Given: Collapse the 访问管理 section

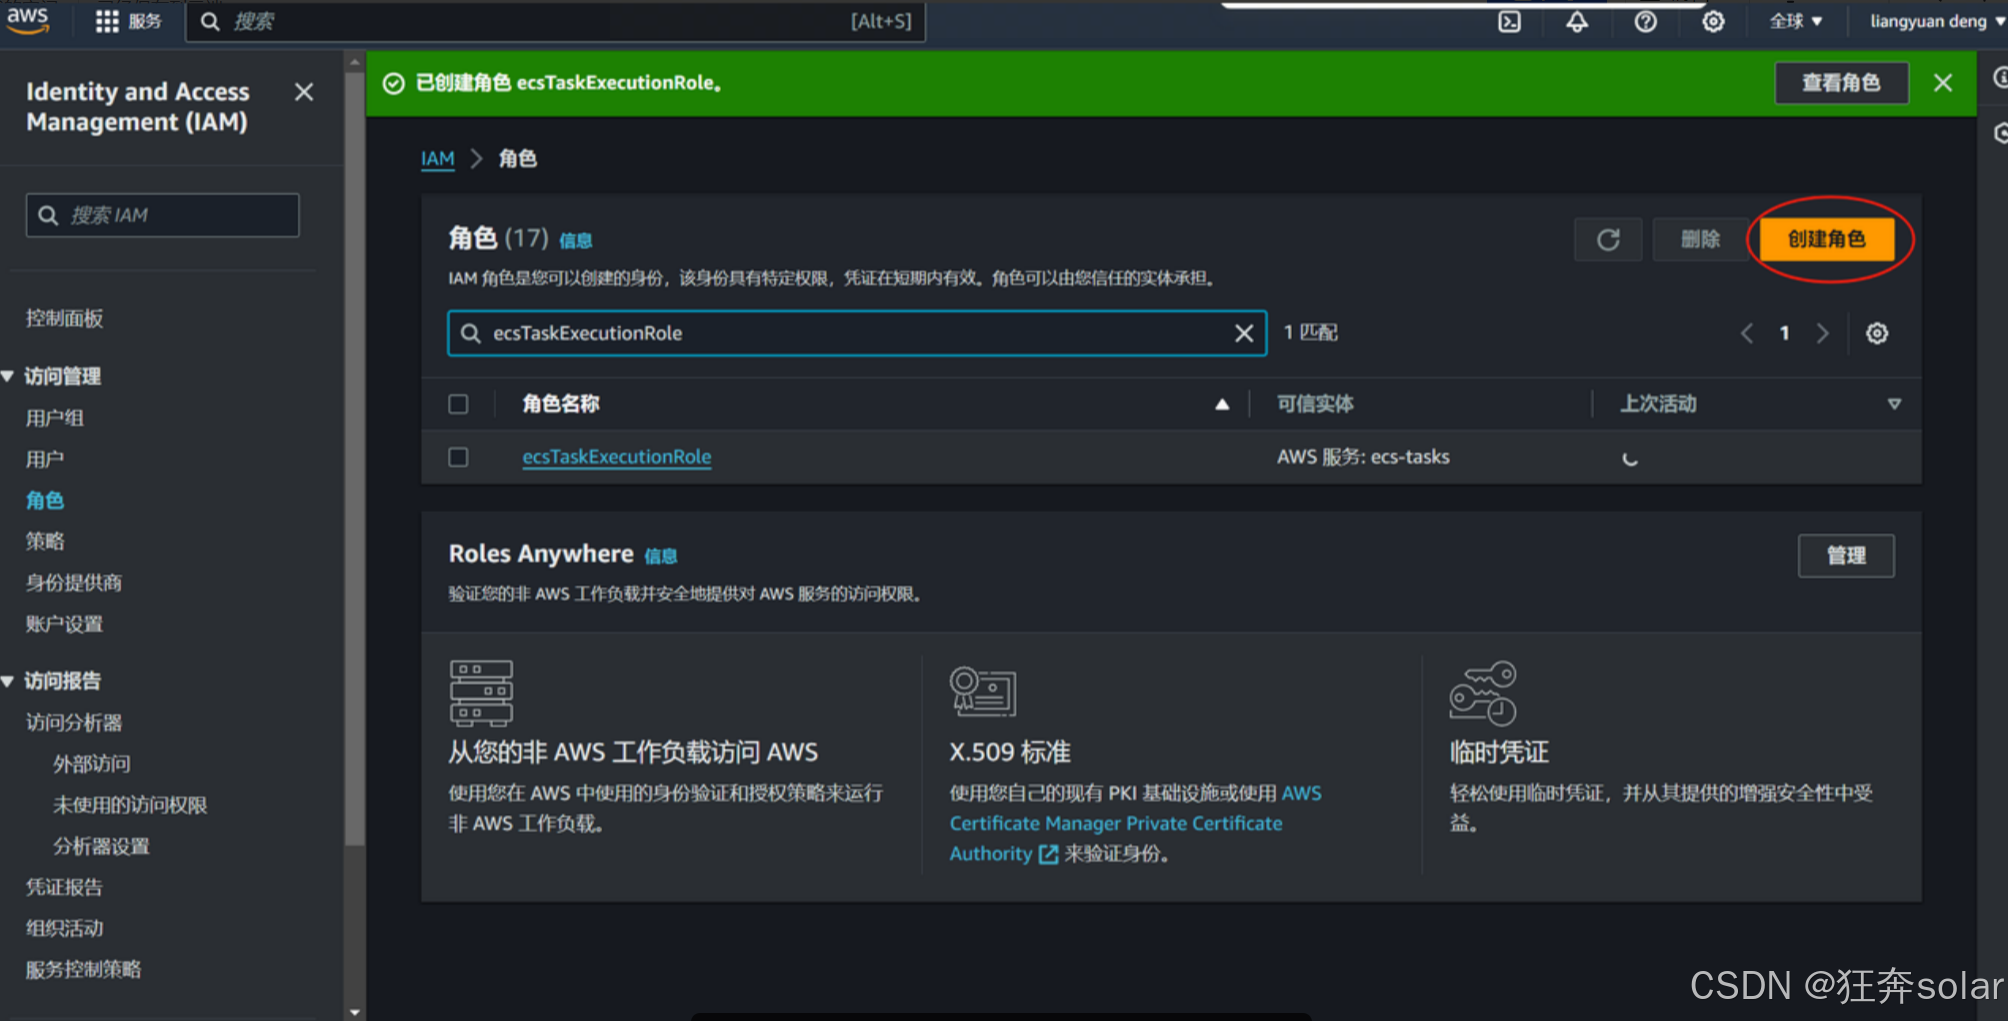Looking at the screenshot, I should point(8,376).
